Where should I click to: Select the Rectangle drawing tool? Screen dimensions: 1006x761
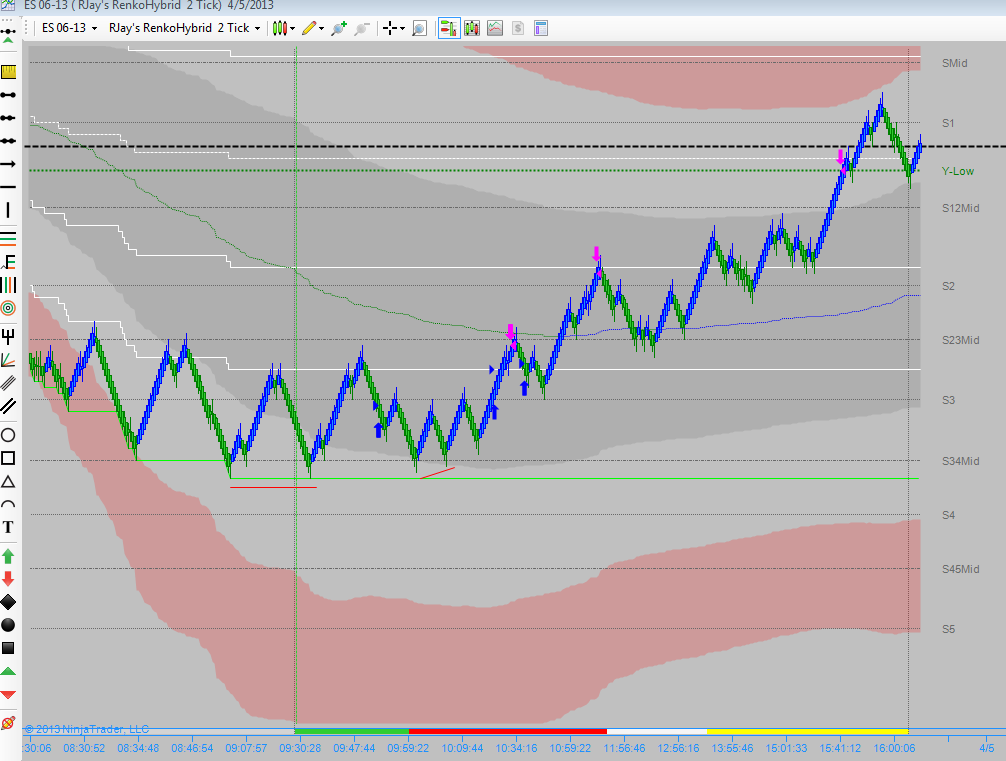[8, 458]
